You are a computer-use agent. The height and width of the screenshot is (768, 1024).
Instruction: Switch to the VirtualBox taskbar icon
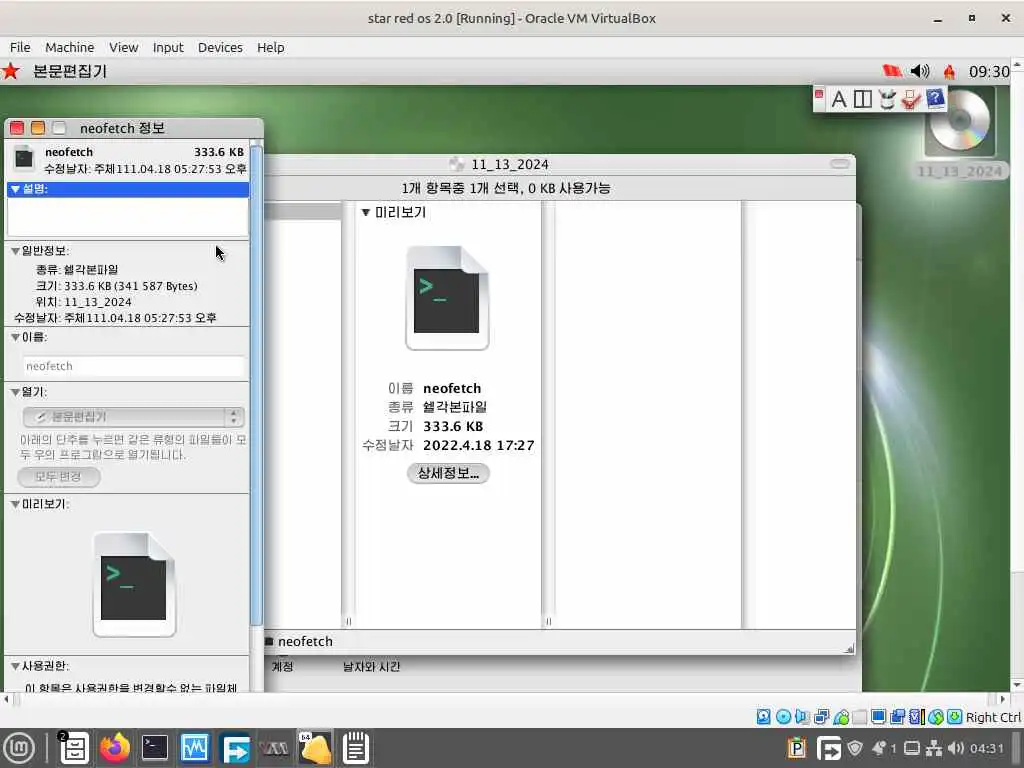pyautogui.click(x=274, y=748)
